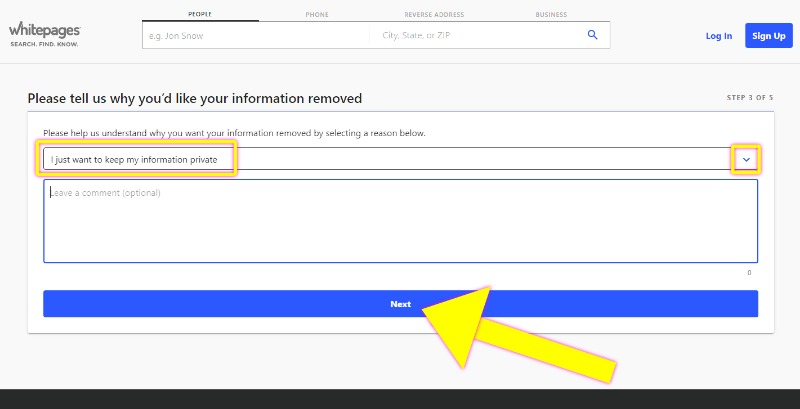This screenshot has width=800, height=409.
Task: Click the Sign Up button
Action: click(768, 36)
